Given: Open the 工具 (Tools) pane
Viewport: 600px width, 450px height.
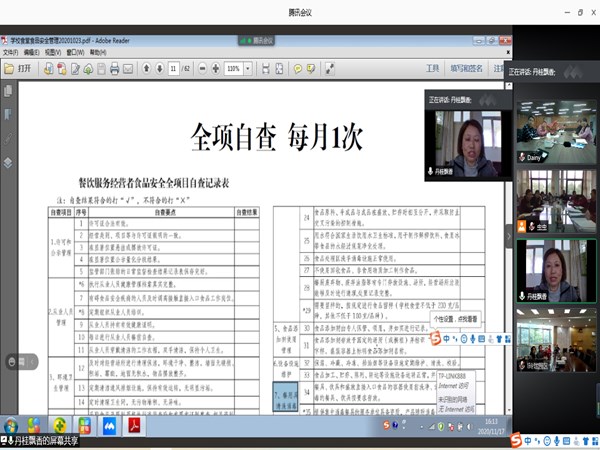Looking at the screenshot, I should 432,68.
